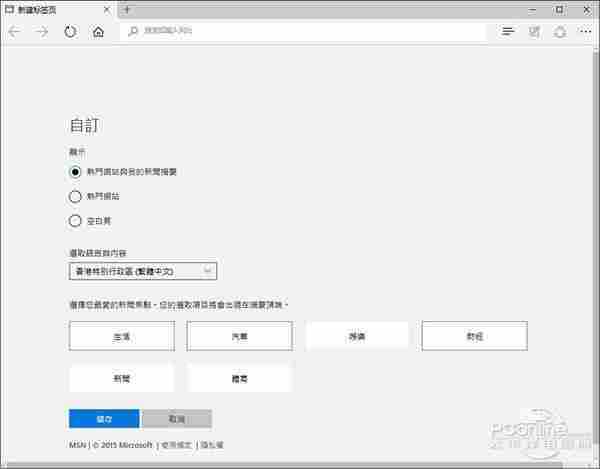Image resolution: width=600 pixels, height=469 pixels.
Task: Open the Hub panel icon
Action: [508, 32]
